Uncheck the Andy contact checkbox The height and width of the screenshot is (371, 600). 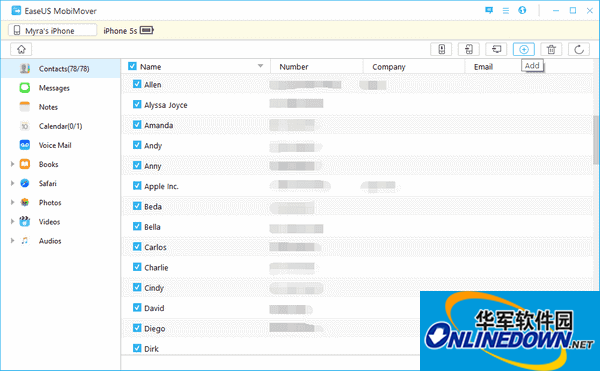pos(137,145)
